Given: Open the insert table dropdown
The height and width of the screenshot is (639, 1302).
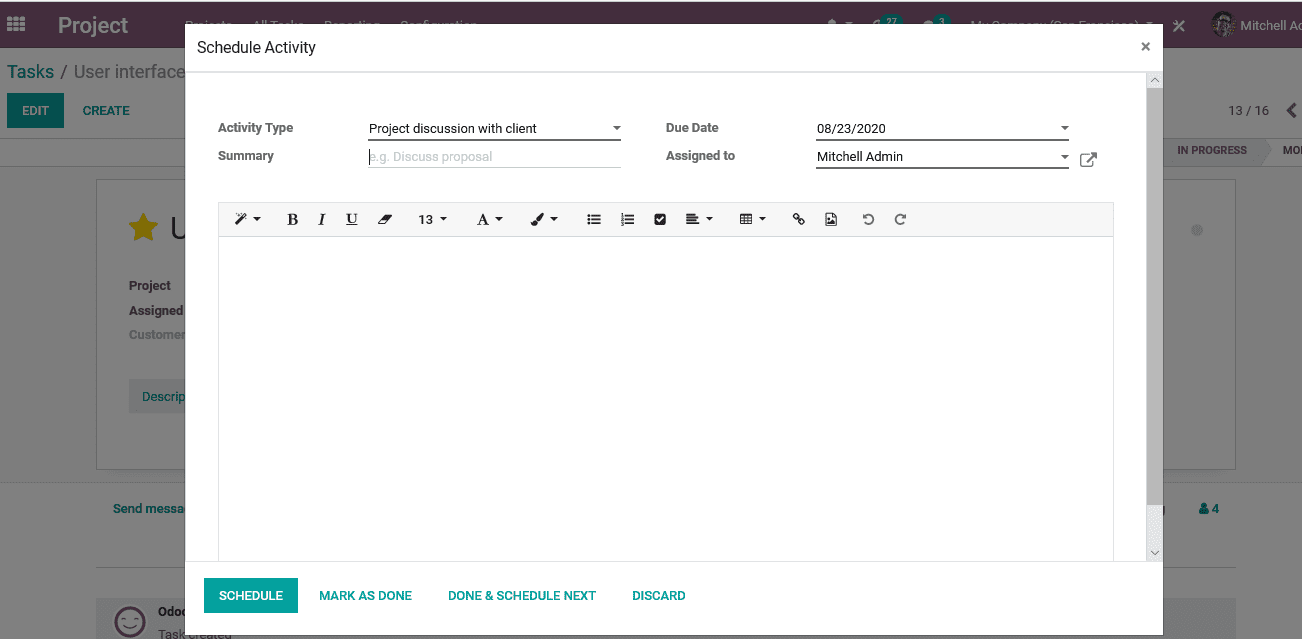Looking at the screenshot, I should coord(752,219).
